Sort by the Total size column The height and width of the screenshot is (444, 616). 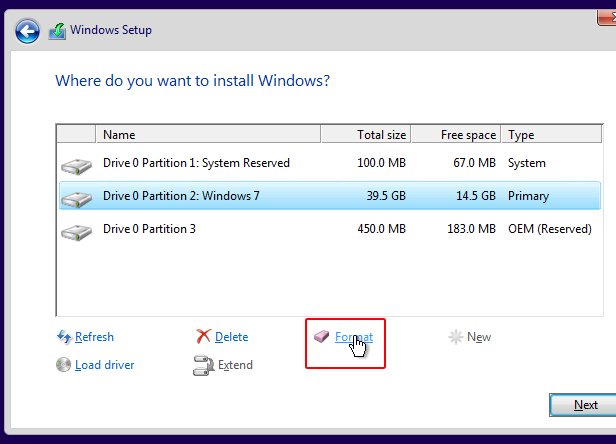[x=380, y=134]
